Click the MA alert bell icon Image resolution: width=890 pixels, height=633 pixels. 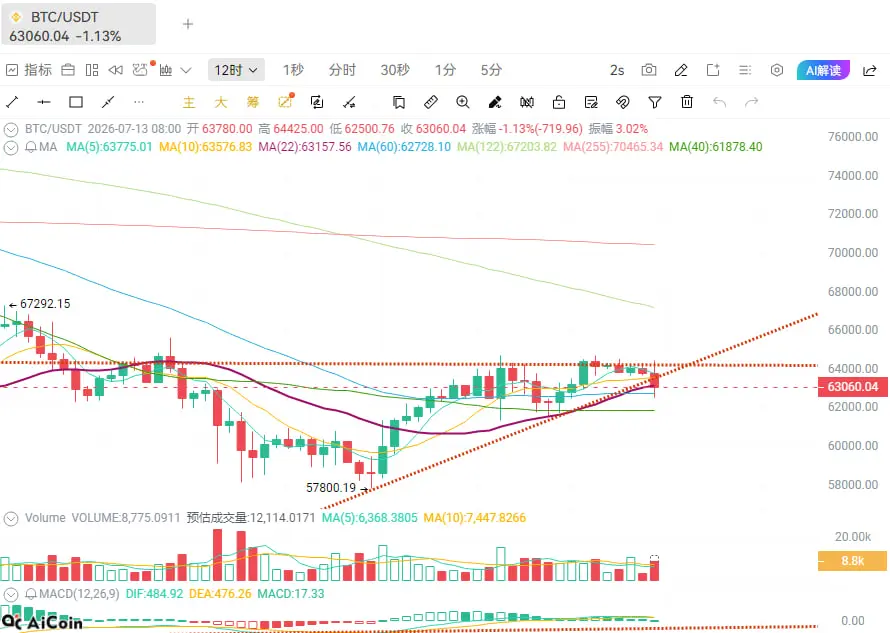click(31, 148)
